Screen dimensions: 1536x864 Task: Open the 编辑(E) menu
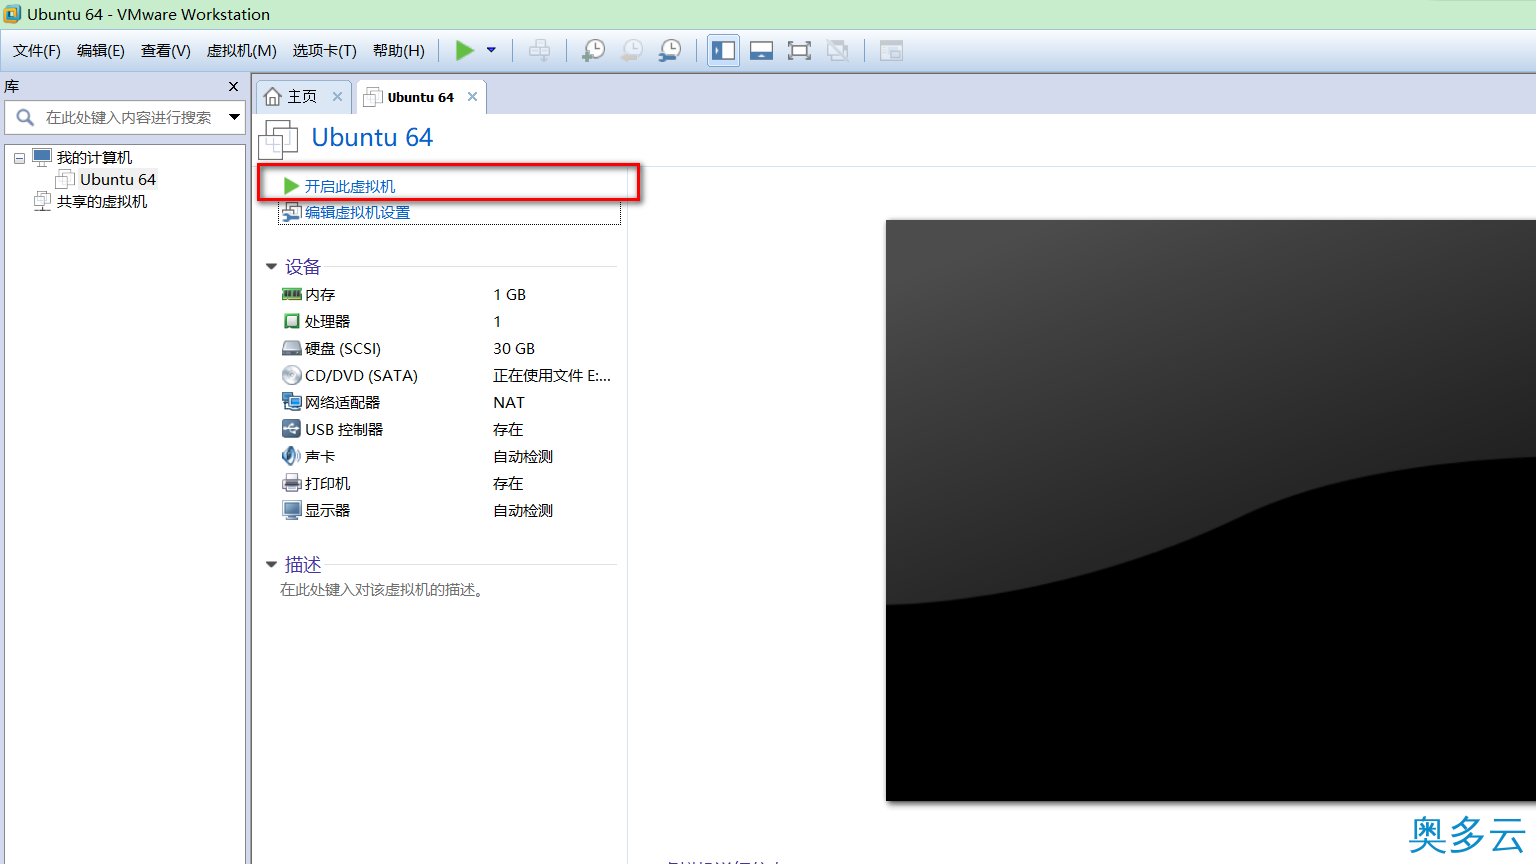101,50
